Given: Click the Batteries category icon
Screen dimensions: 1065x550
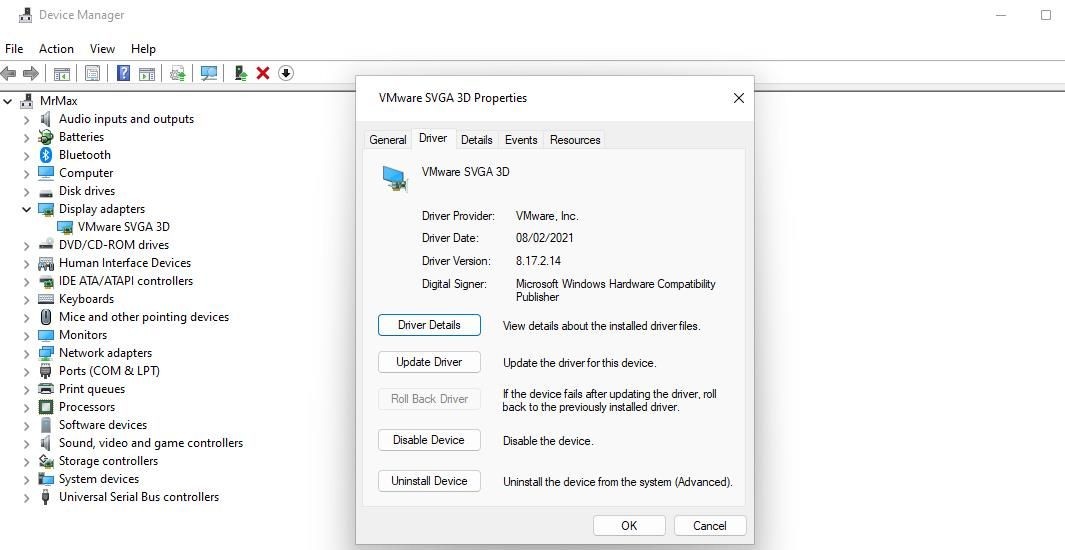Looking at the screenshot, I should (46, 137).
